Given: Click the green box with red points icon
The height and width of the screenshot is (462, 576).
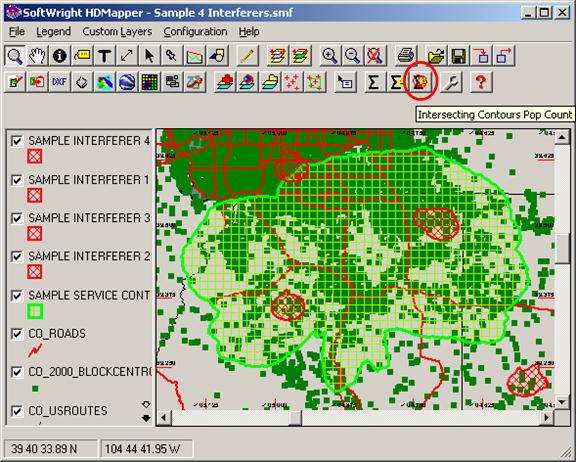Looking at the screenshot, I should coord(315,82).
